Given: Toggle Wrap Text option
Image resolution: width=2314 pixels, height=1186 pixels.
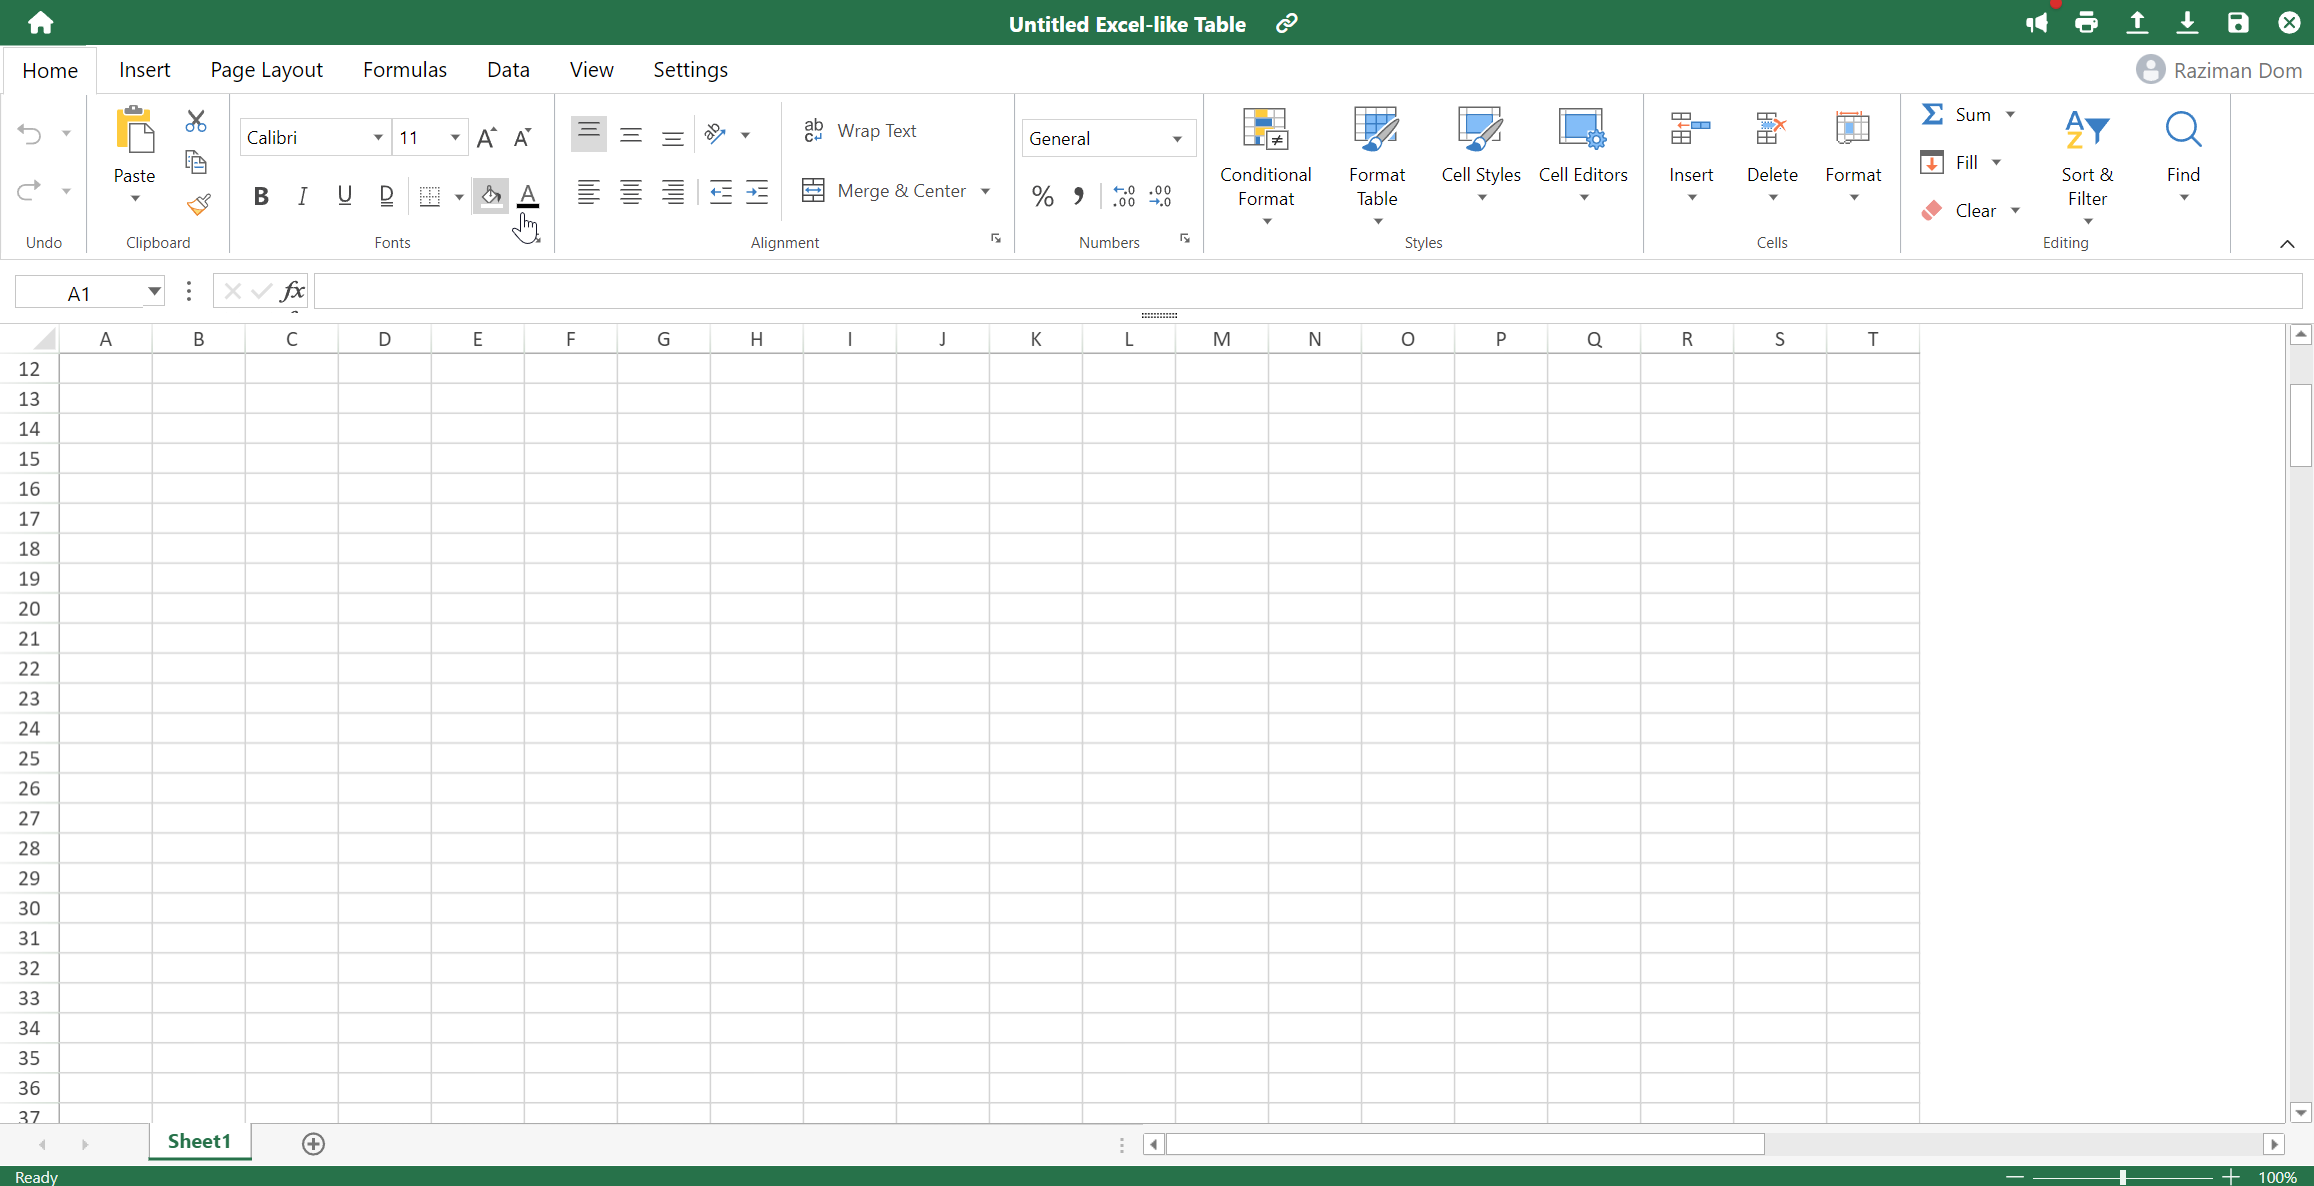Looking at the screenshot, I should pyautogui.click(x=861, y=131).
